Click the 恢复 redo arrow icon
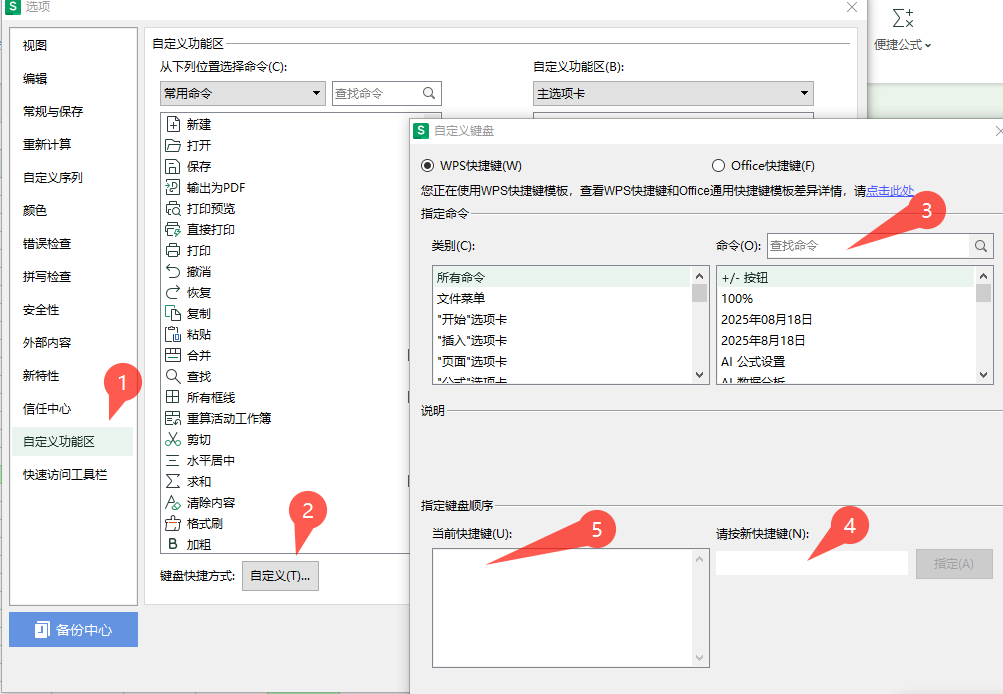 173,292
